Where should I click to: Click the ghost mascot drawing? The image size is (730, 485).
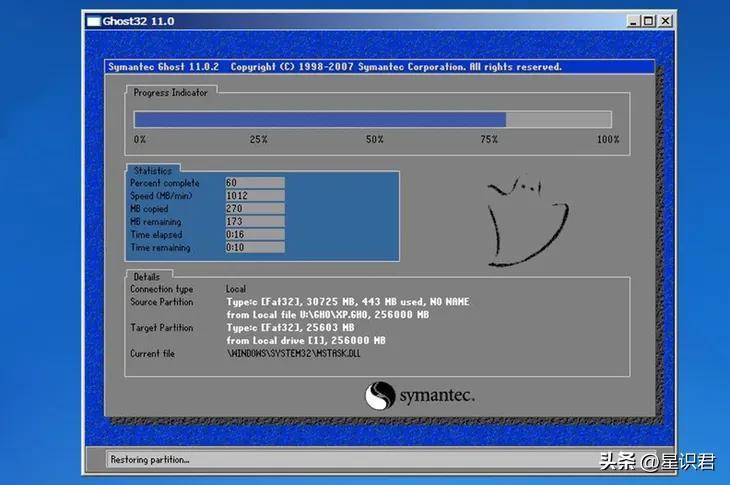pyautogui.click(x=528, y=222)
